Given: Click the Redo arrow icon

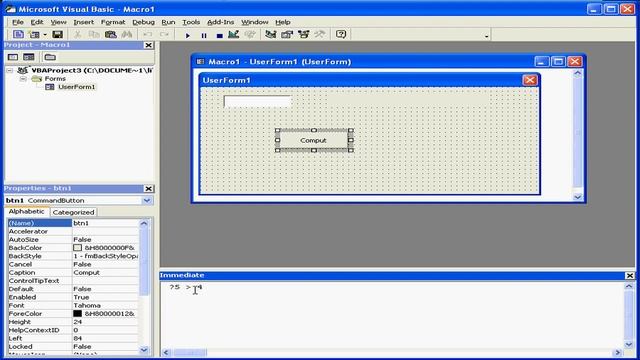Looking at the screenshot, I should pyautogui.click(x=164, y=35).
